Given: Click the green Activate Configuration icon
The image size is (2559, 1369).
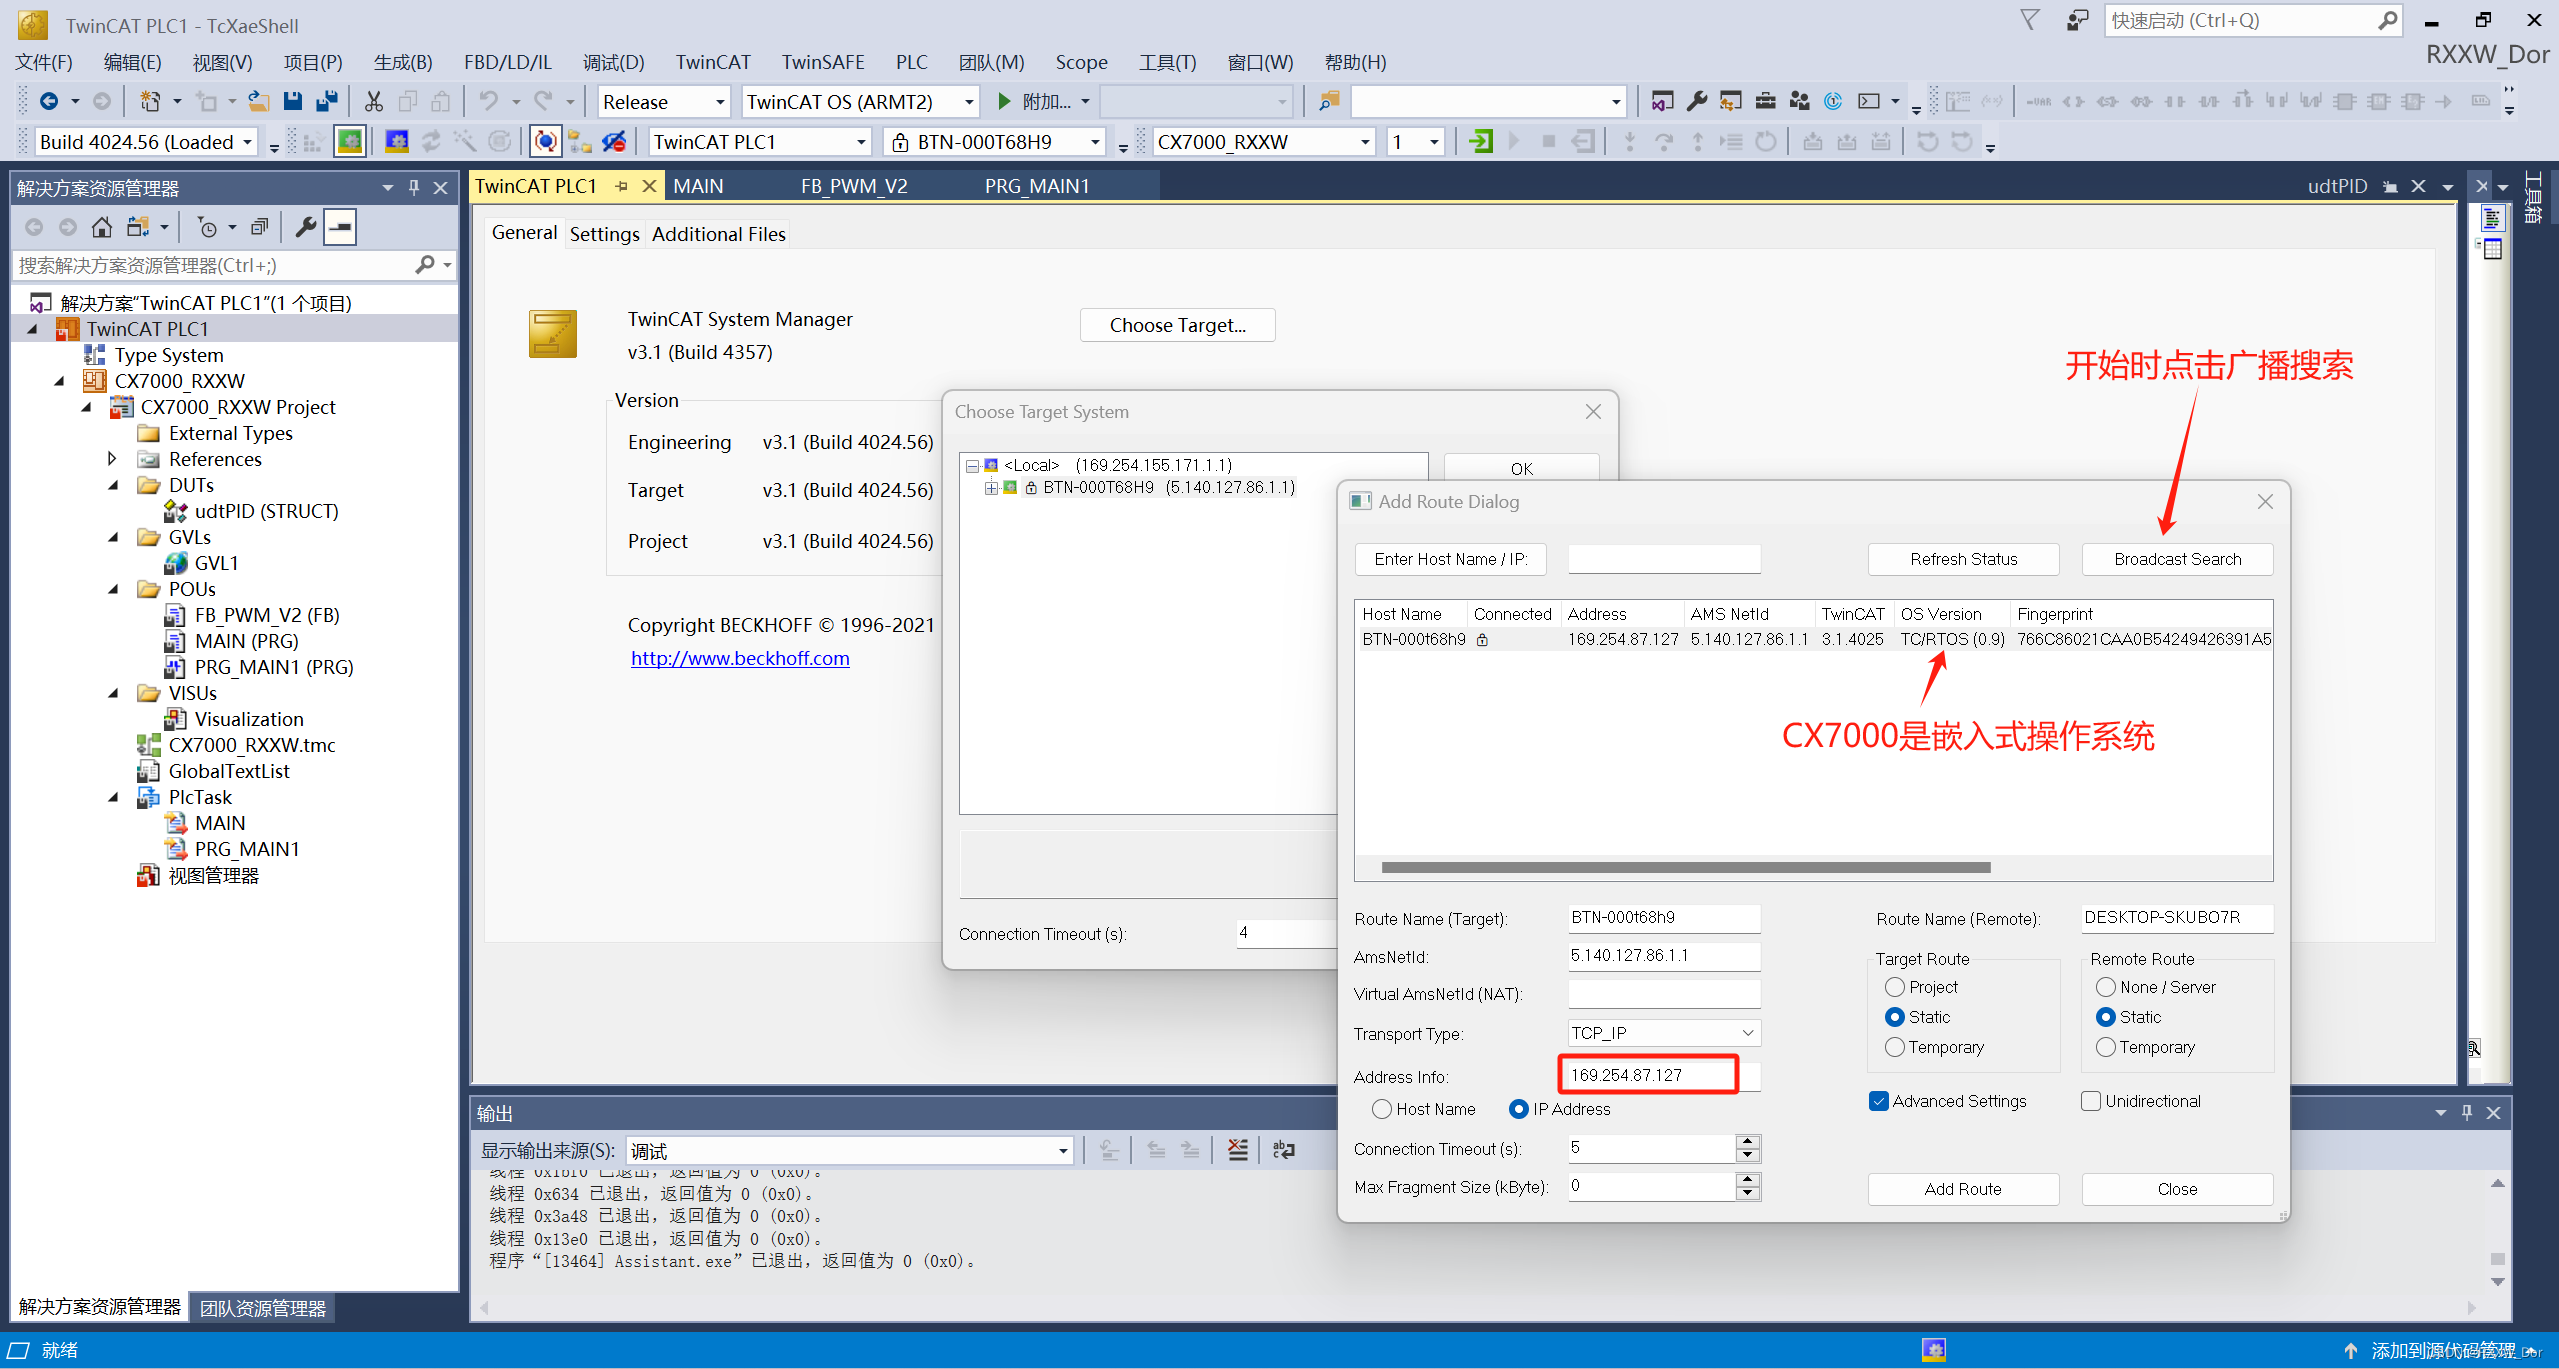Looking at the screenshot, I should click(349, 142).
